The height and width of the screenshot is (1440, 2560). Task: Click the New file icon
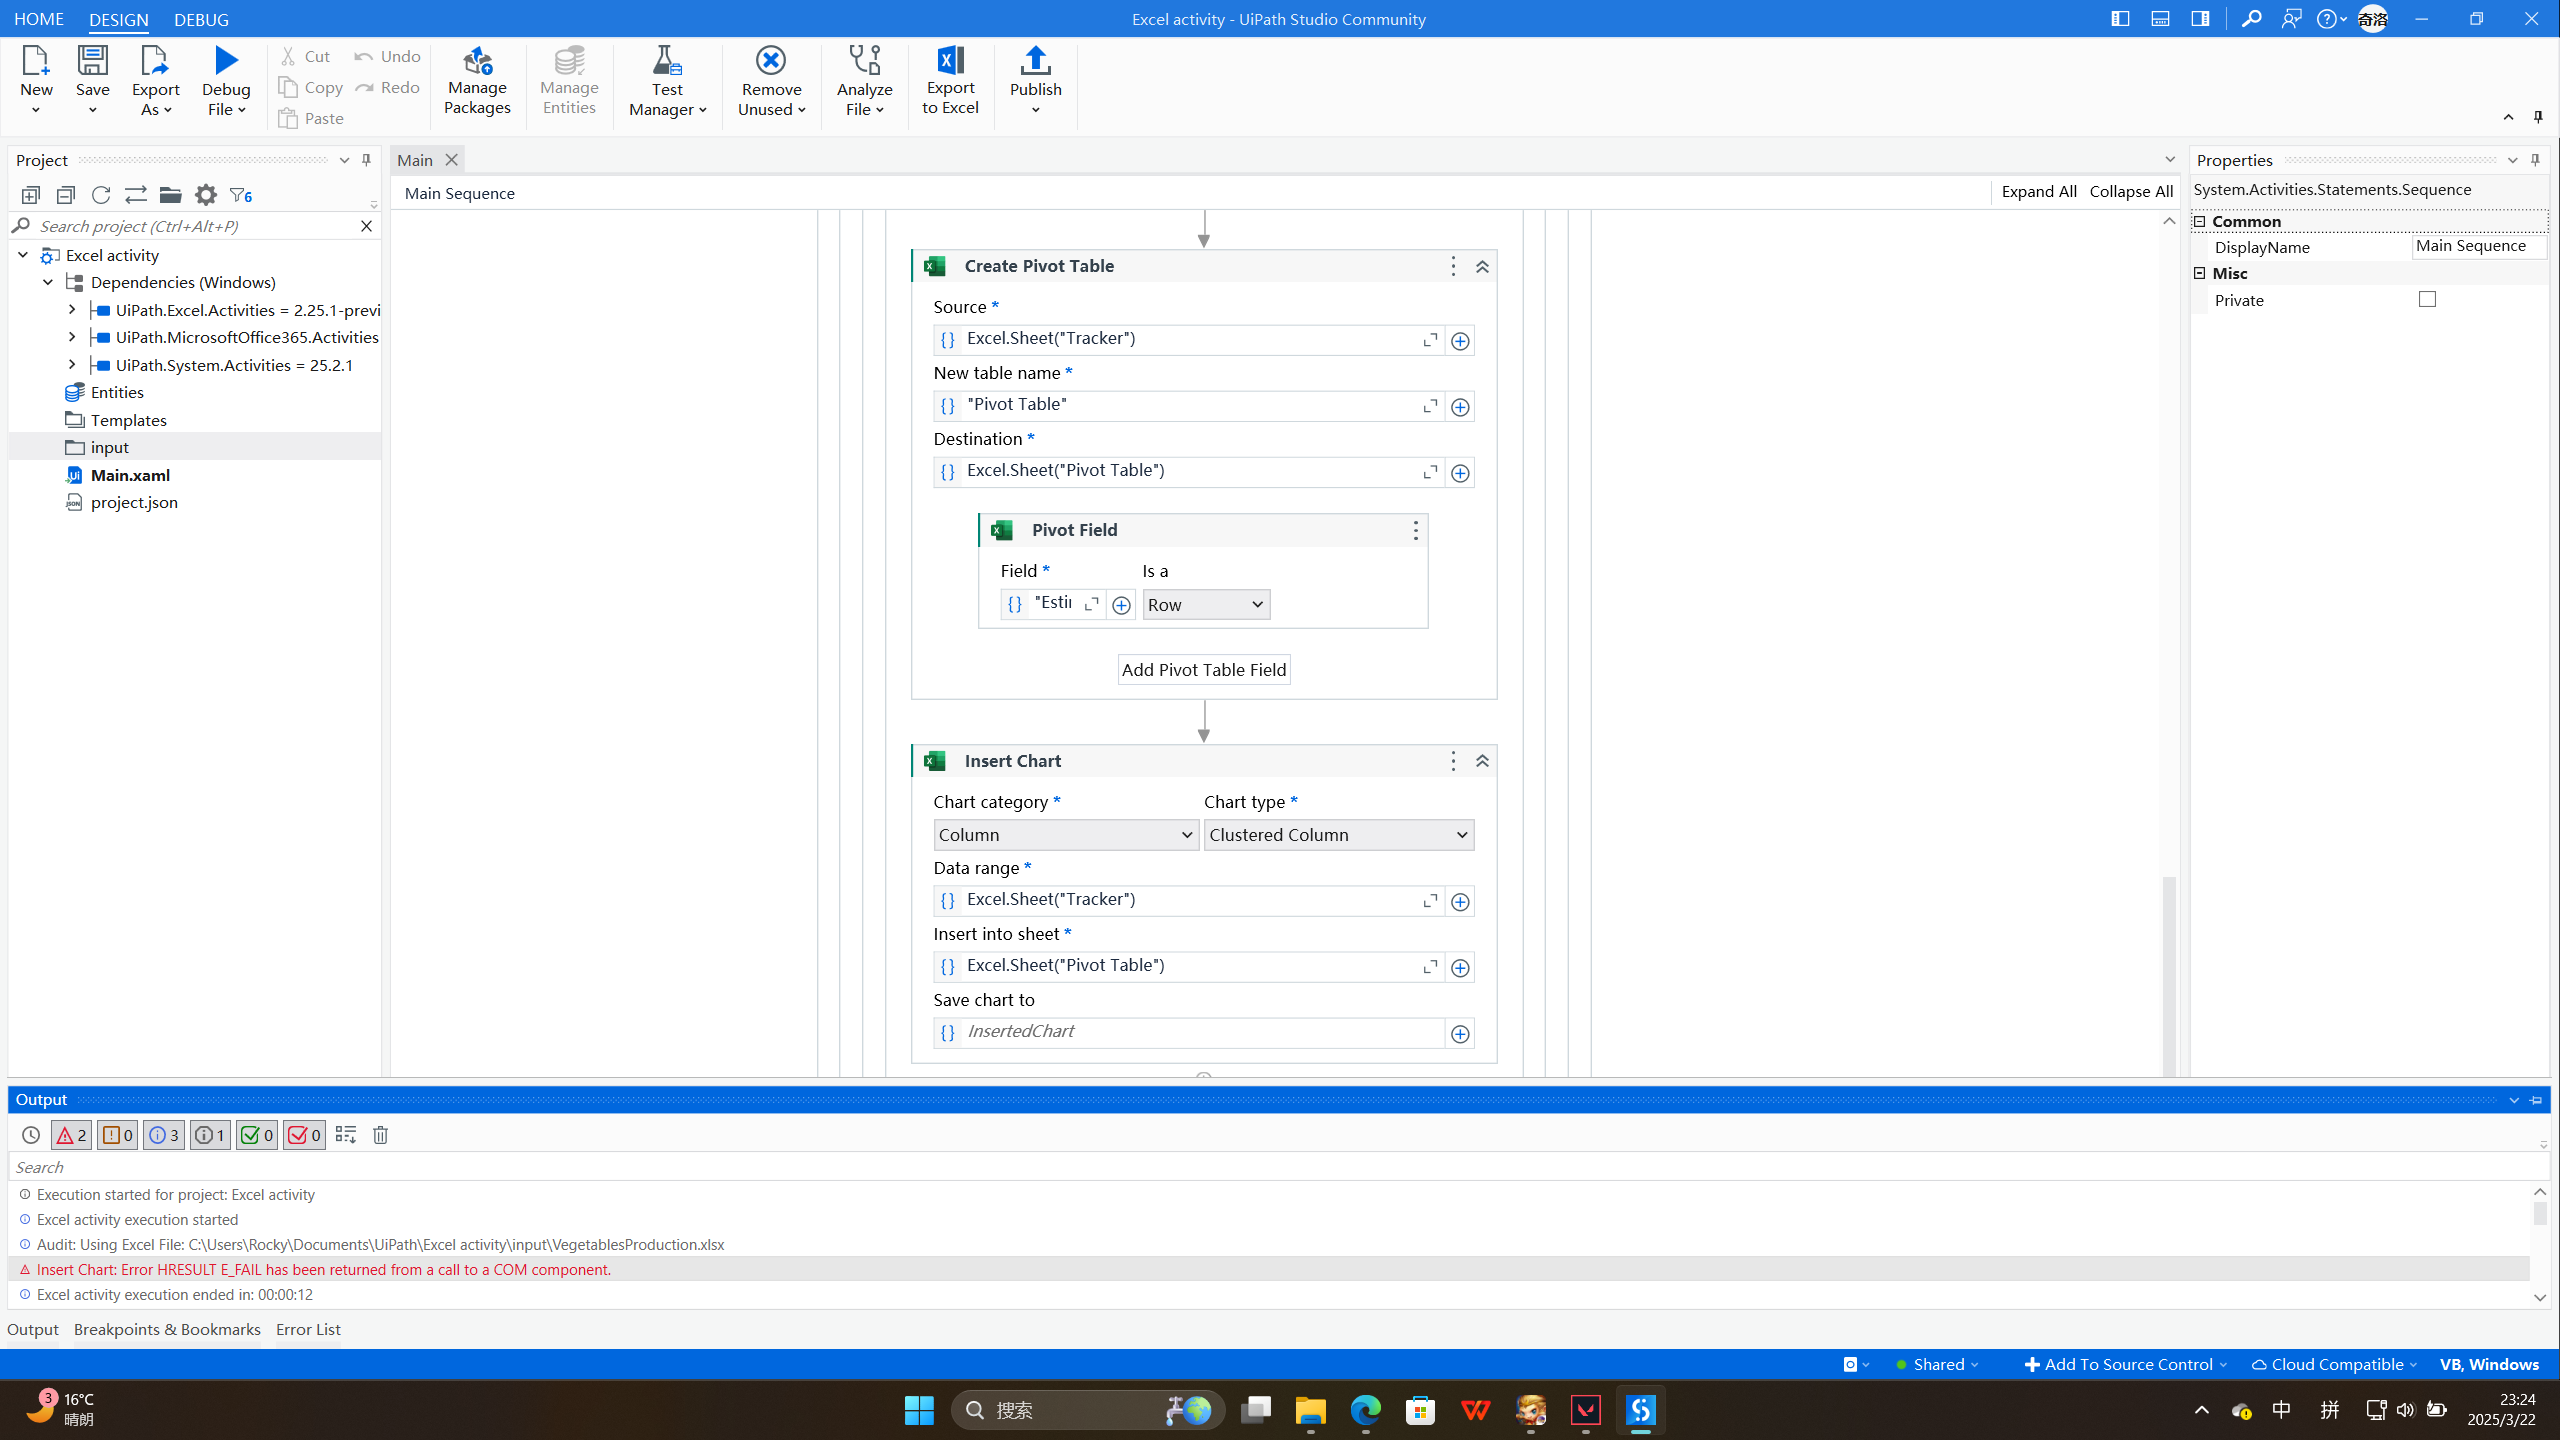pyautogui.click(x=36, y=62)
